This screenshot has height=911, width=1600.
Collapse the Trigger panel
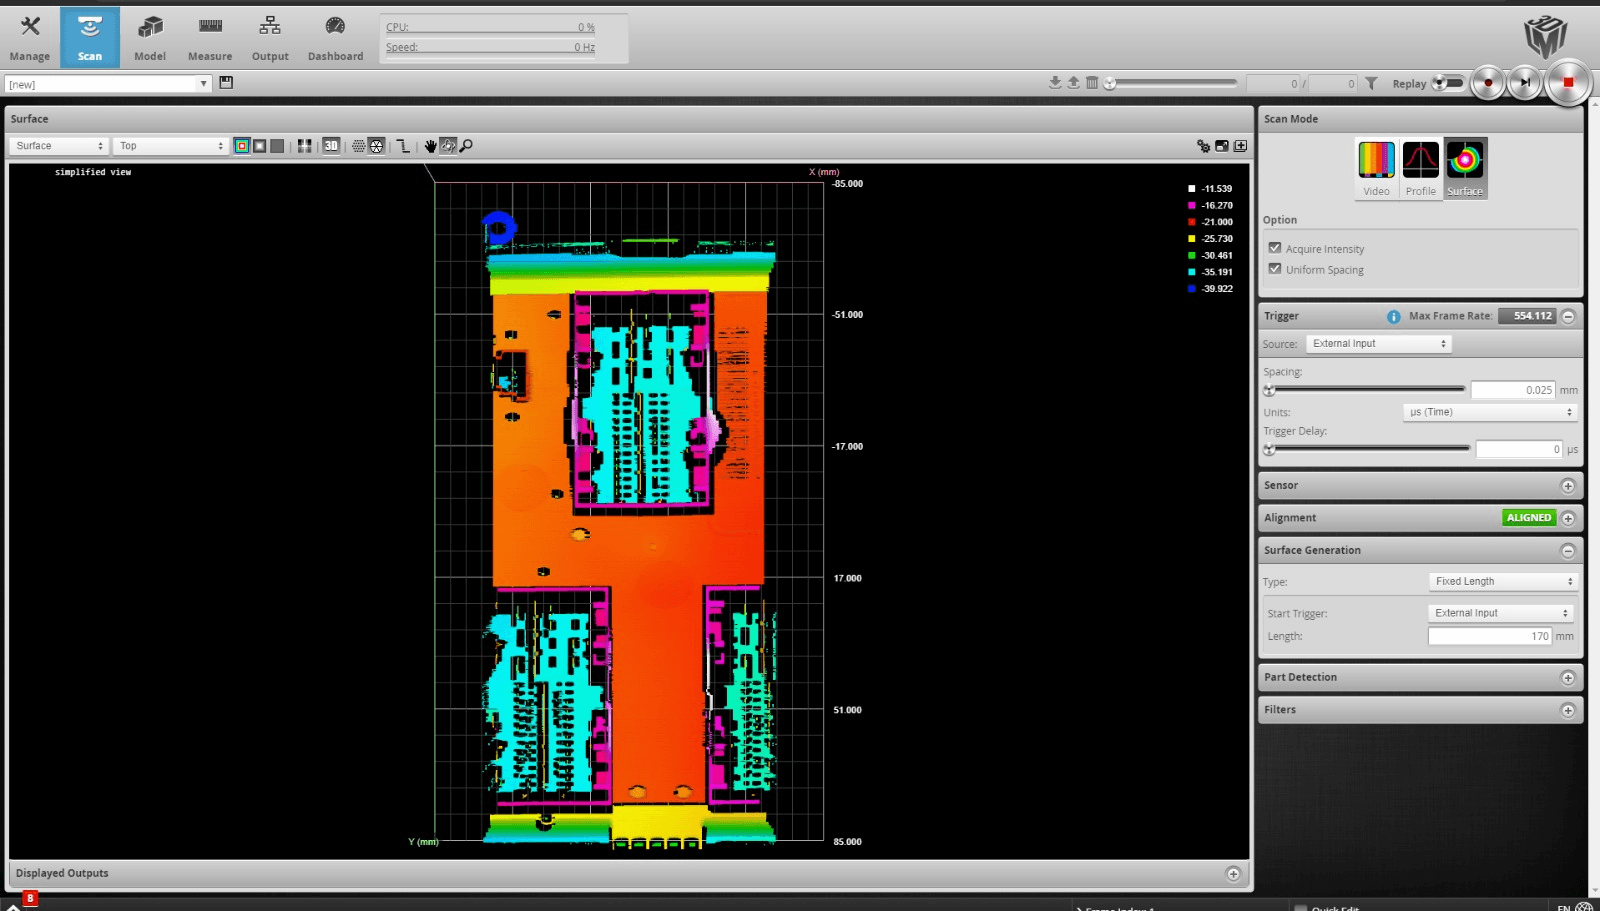[x=1568, y=316]
